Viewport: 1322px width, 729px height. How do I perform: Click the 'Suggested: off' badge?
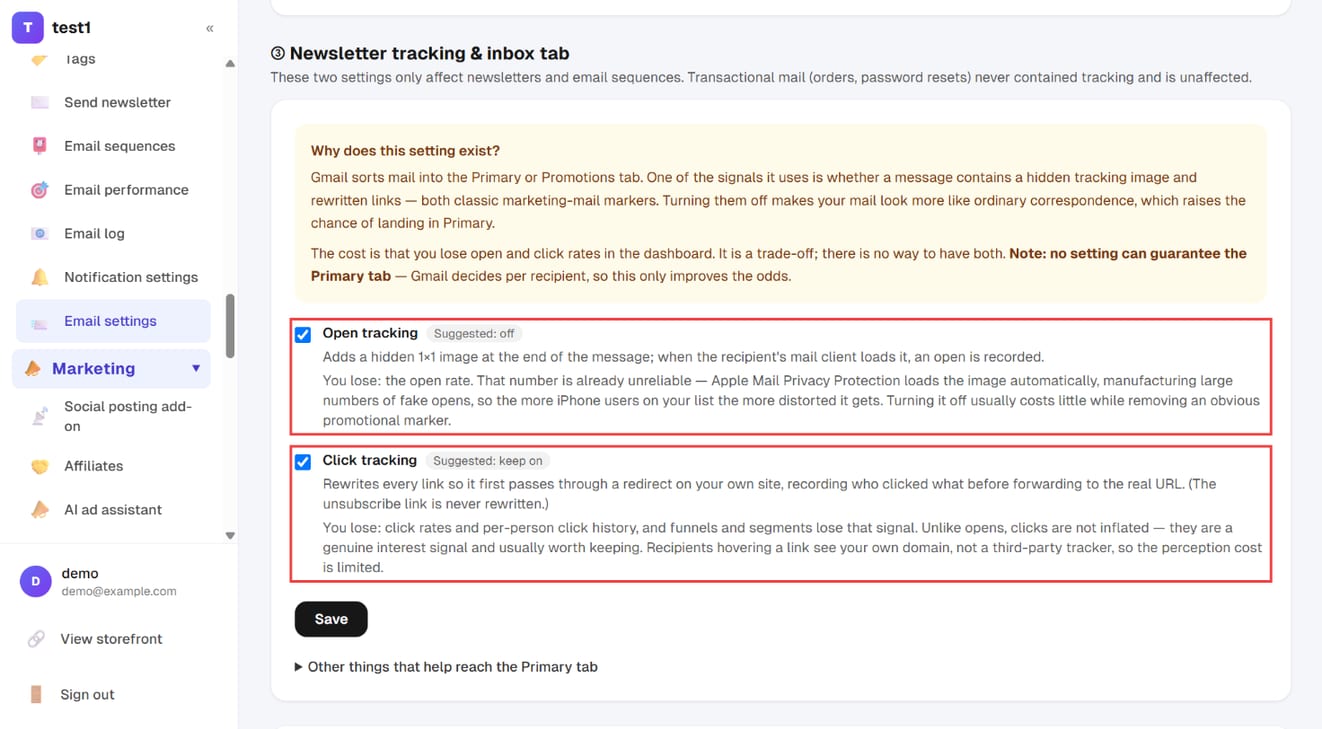pos(474,334)
